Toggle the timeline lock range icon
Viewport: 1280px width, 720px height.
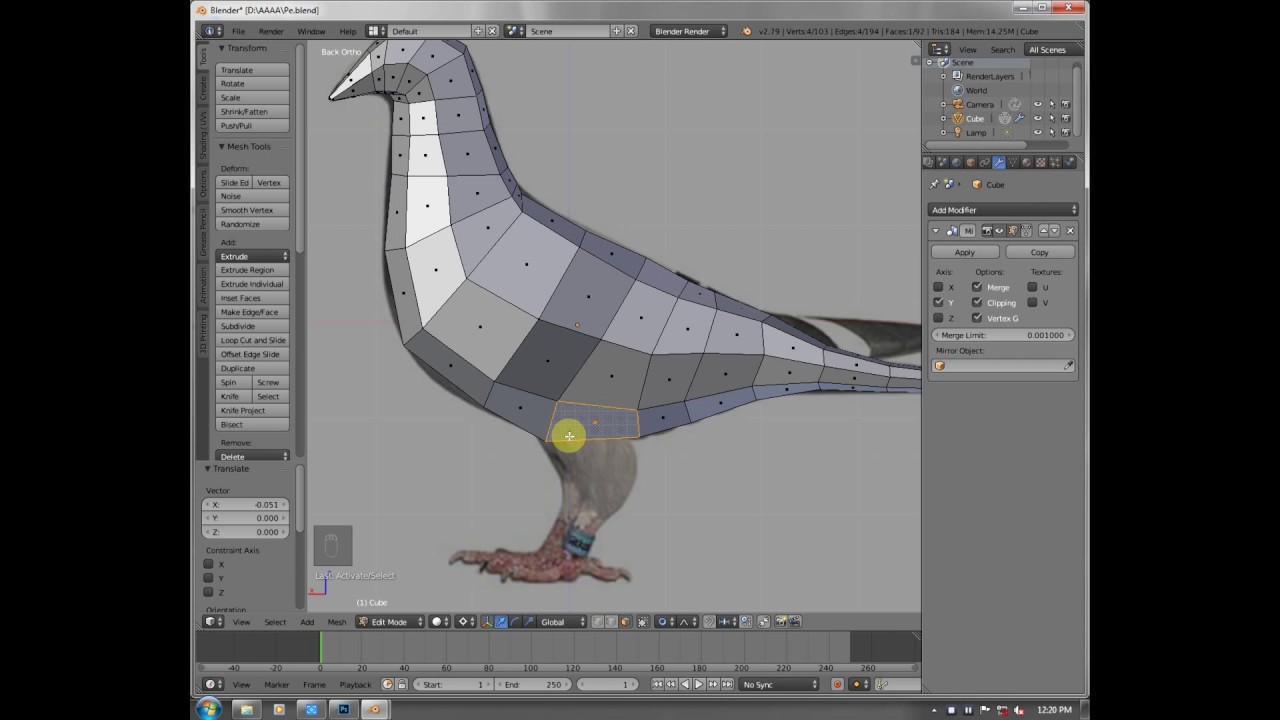[x=402, y=684]
